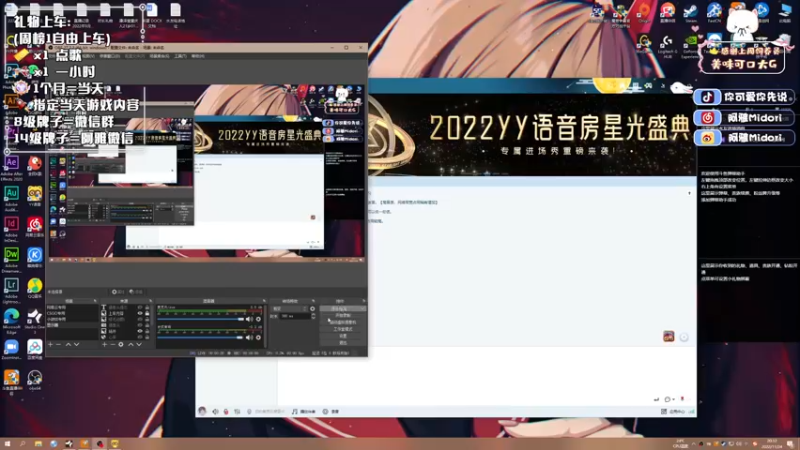Open Adobe Audition desktop icon
Viewport: 800px width, 450px height.
pos(11,193)
